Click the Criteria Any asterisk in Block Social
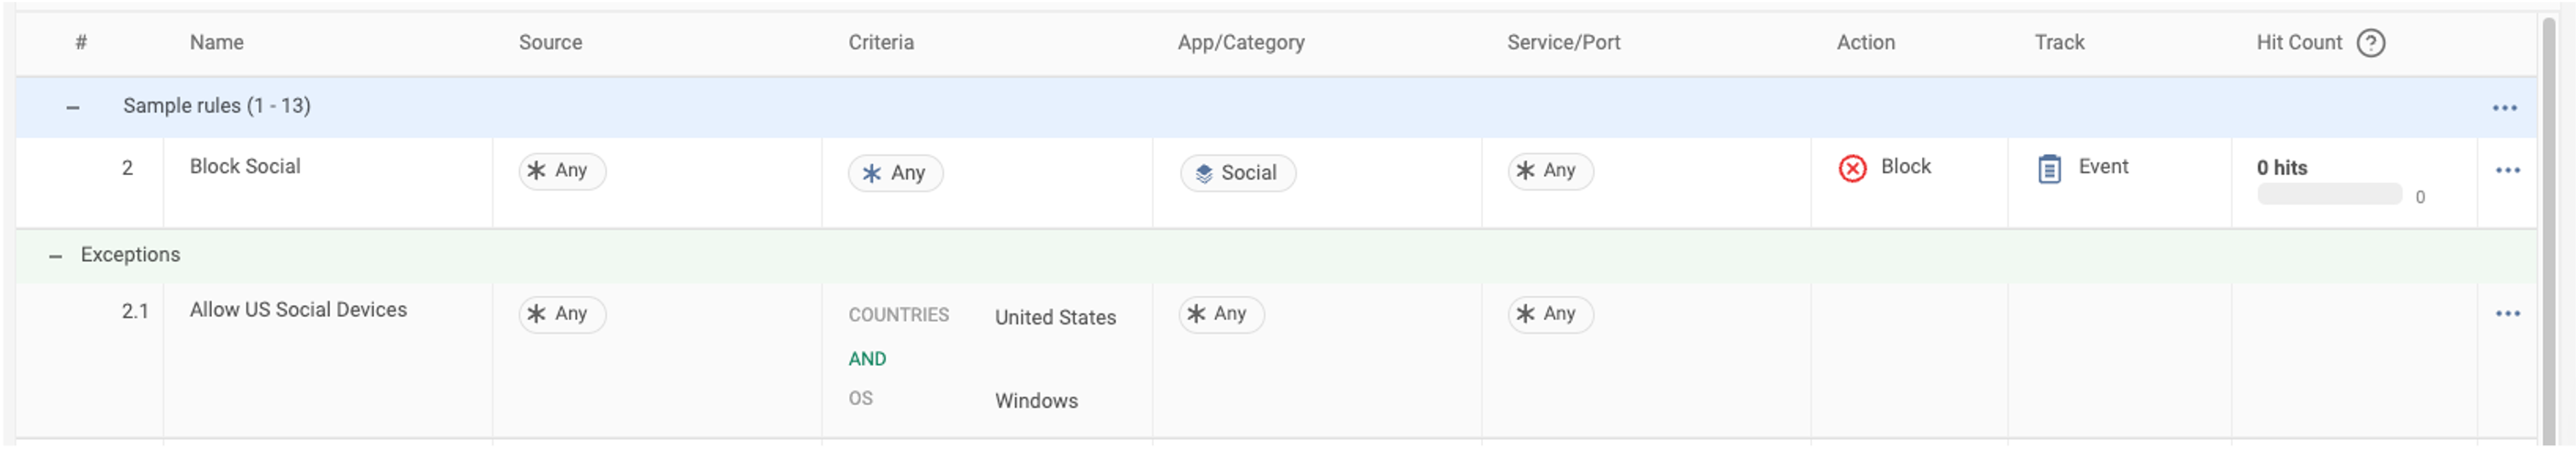The height and width of the screenshot is (449, 2576). pyautogui.click(x=872, y=174)
